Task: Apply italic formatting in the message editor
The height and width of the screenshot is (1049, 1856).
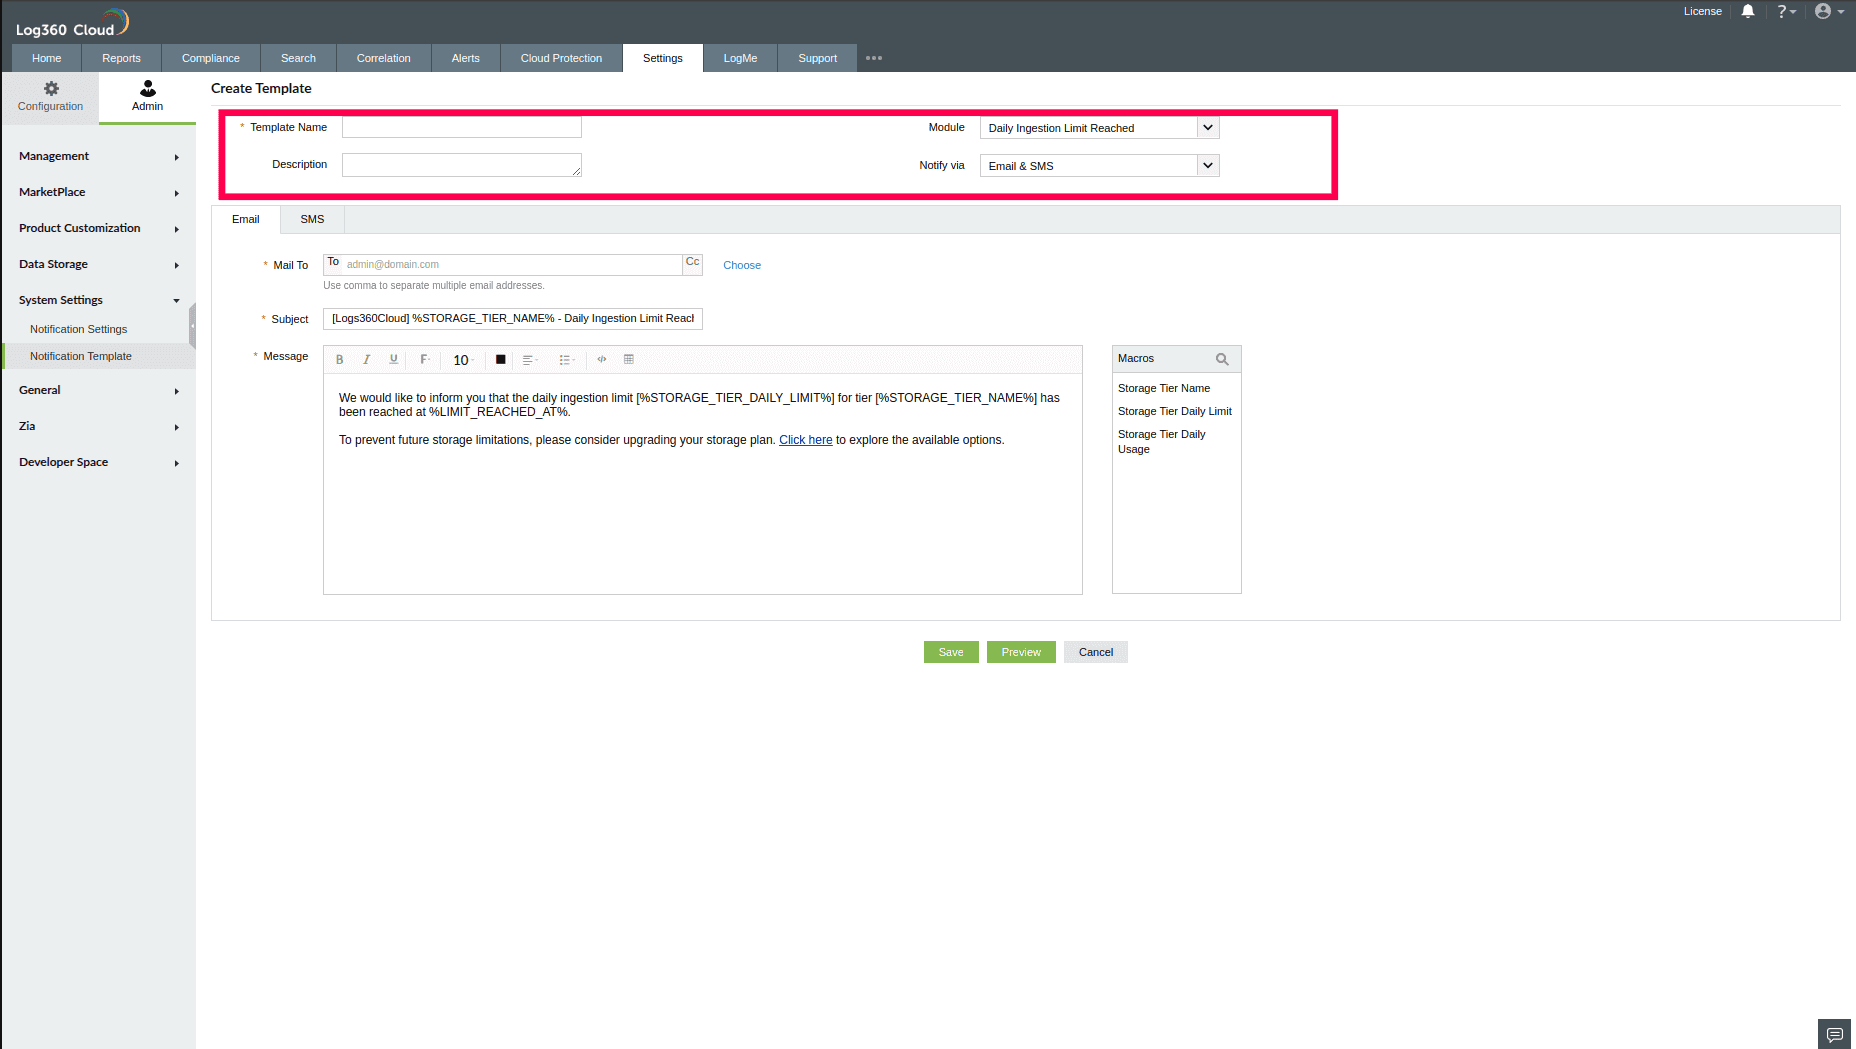Action: 366,359
